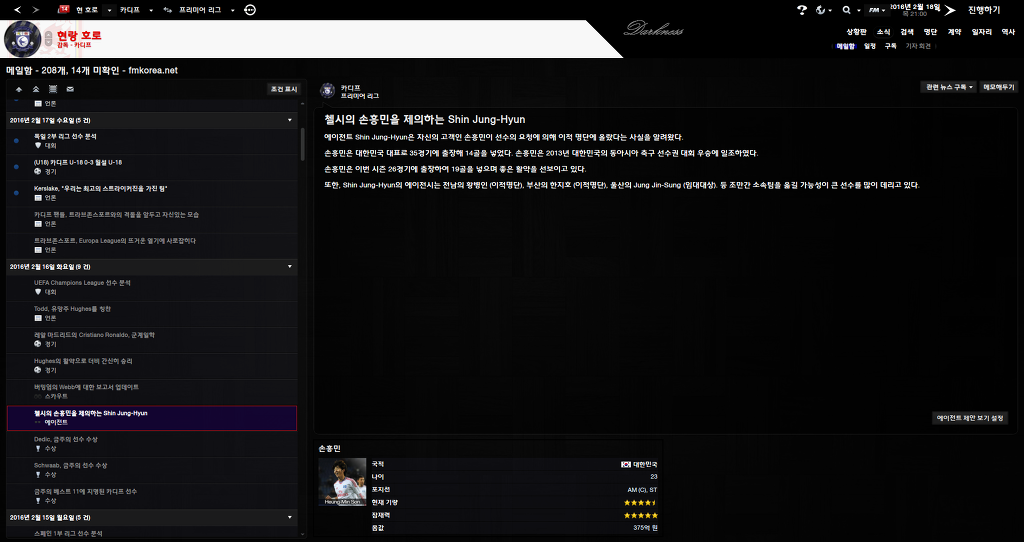This screenshot has width=1024, height=542.
Task: Open mail Hughes의 활약으로 더비 간신히 승리
Action: [x=152, y=366]
